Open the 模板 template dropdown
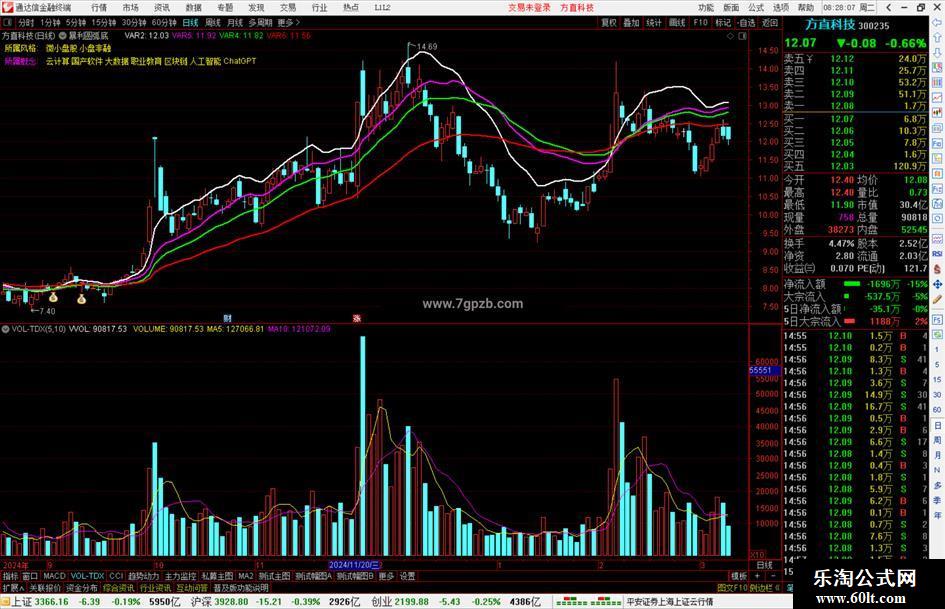Screen dimensions: 945x609 pyautogui.click(x=739, y=576)
